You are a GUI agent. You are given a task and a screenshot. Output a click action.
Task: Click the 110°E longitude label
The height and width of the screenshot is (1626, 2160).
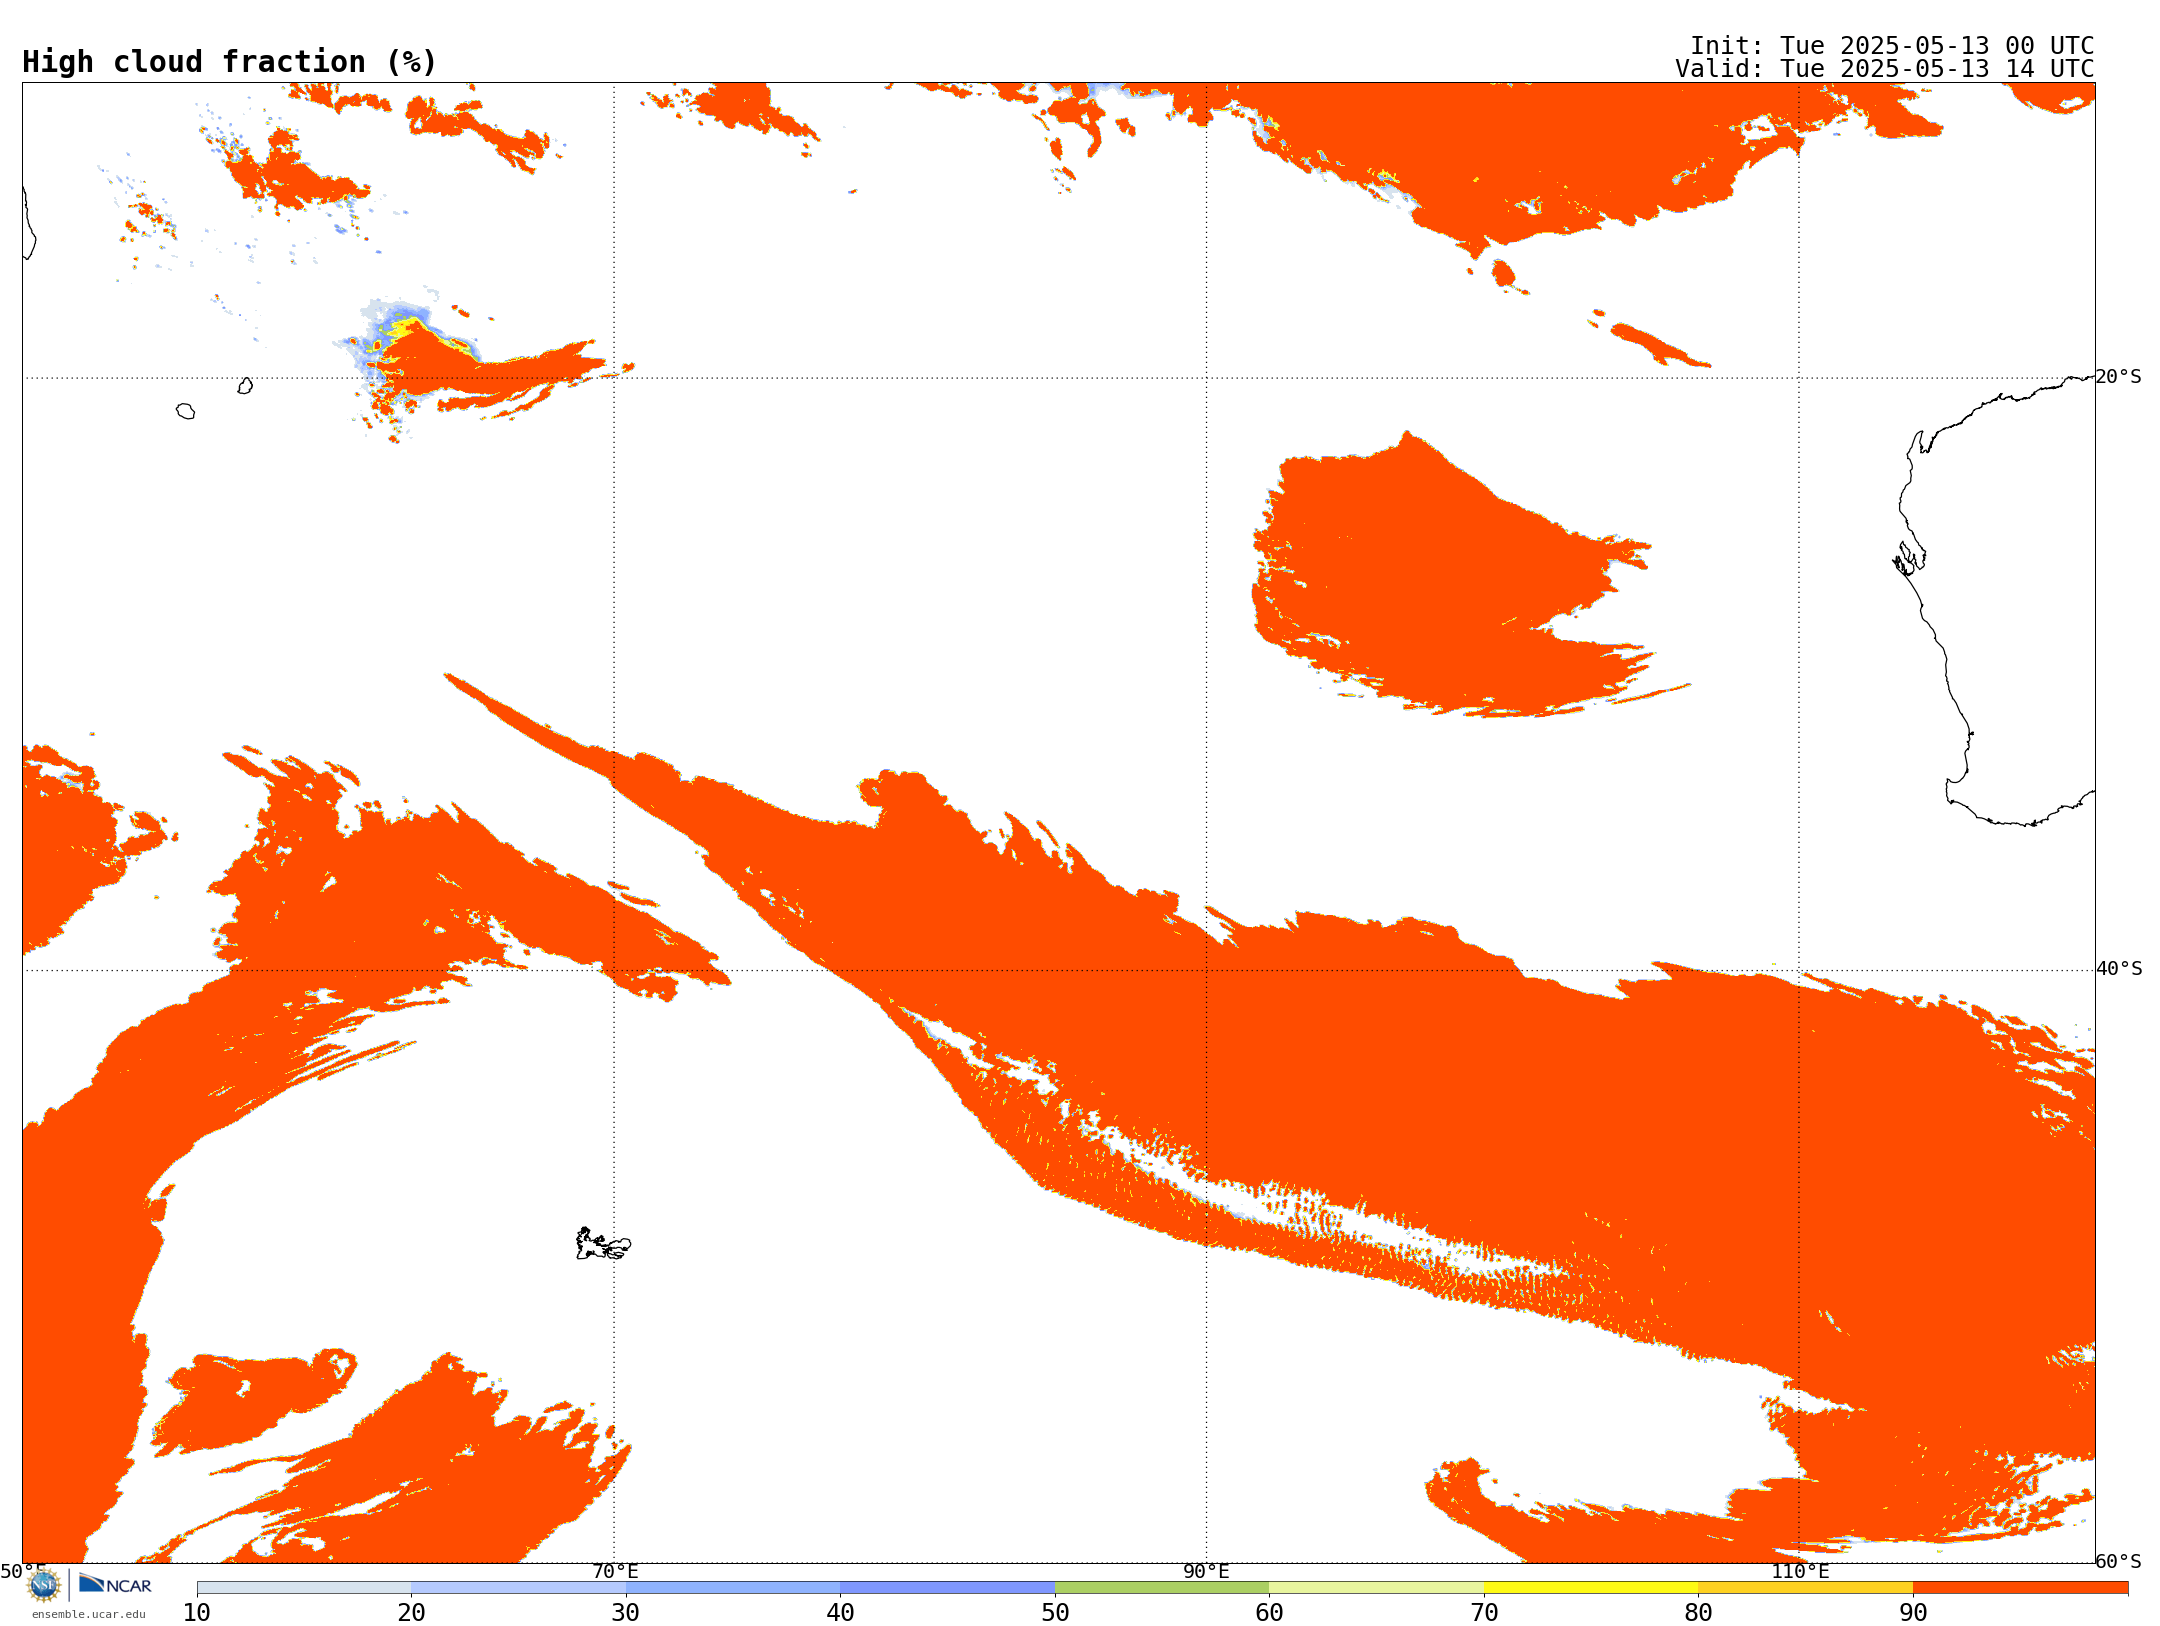pyautogui.click(x=1800, y=1572)
